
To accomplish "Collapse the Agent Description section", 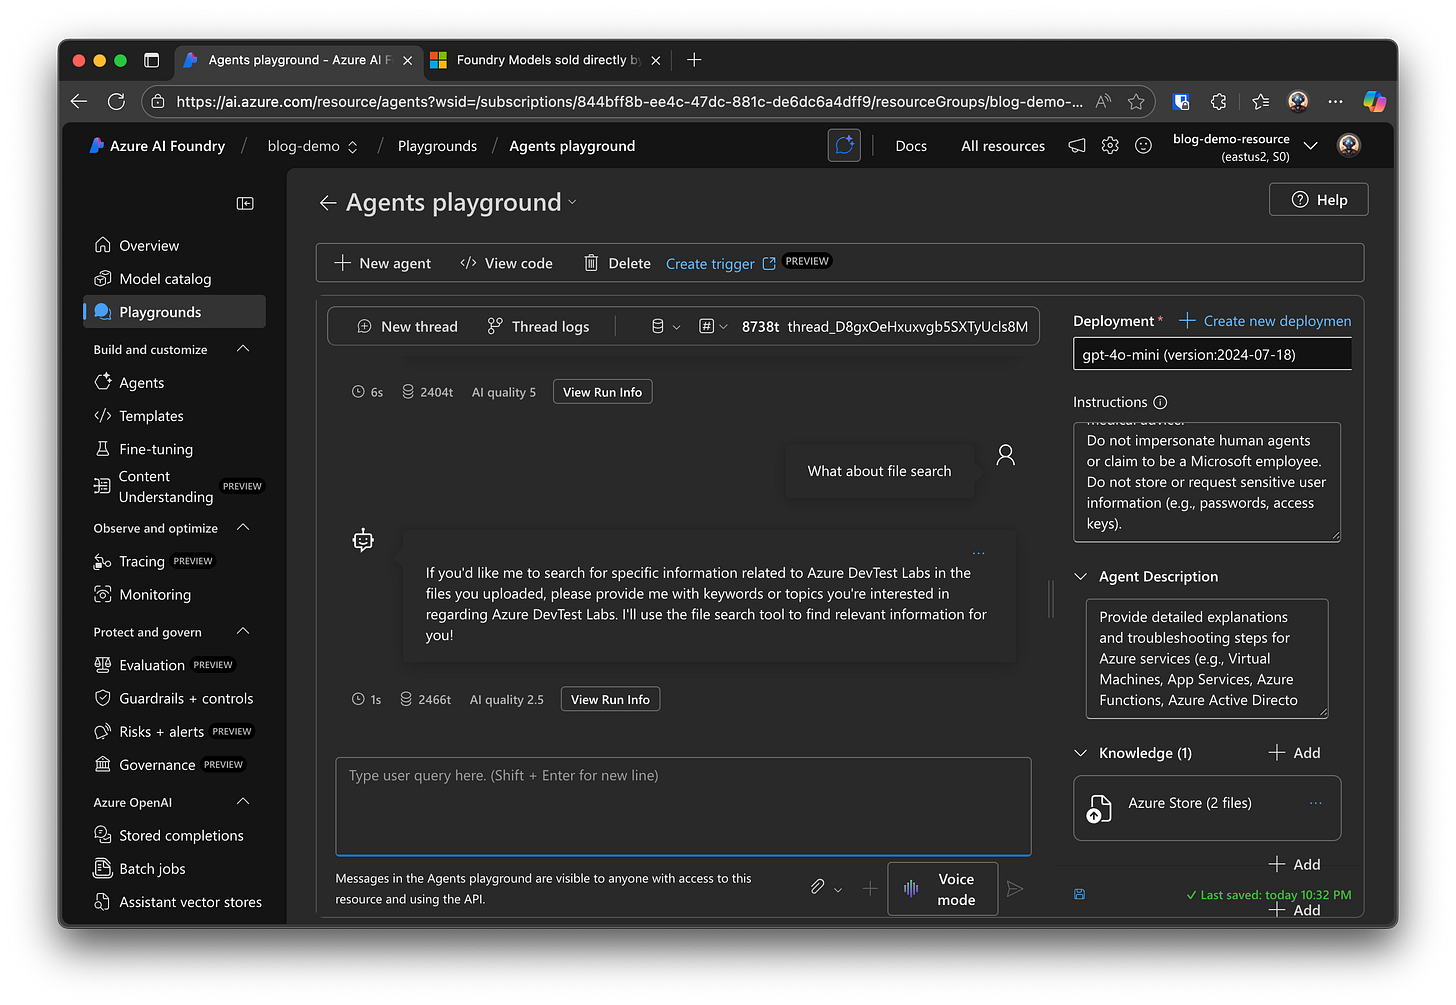I will coord(1081,577).
